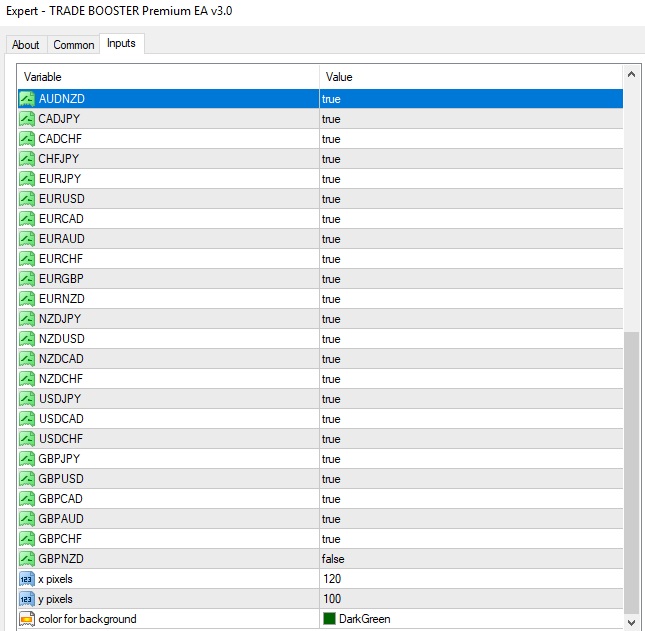
Task: Click the x pixels integer icon
Action: 27,579
